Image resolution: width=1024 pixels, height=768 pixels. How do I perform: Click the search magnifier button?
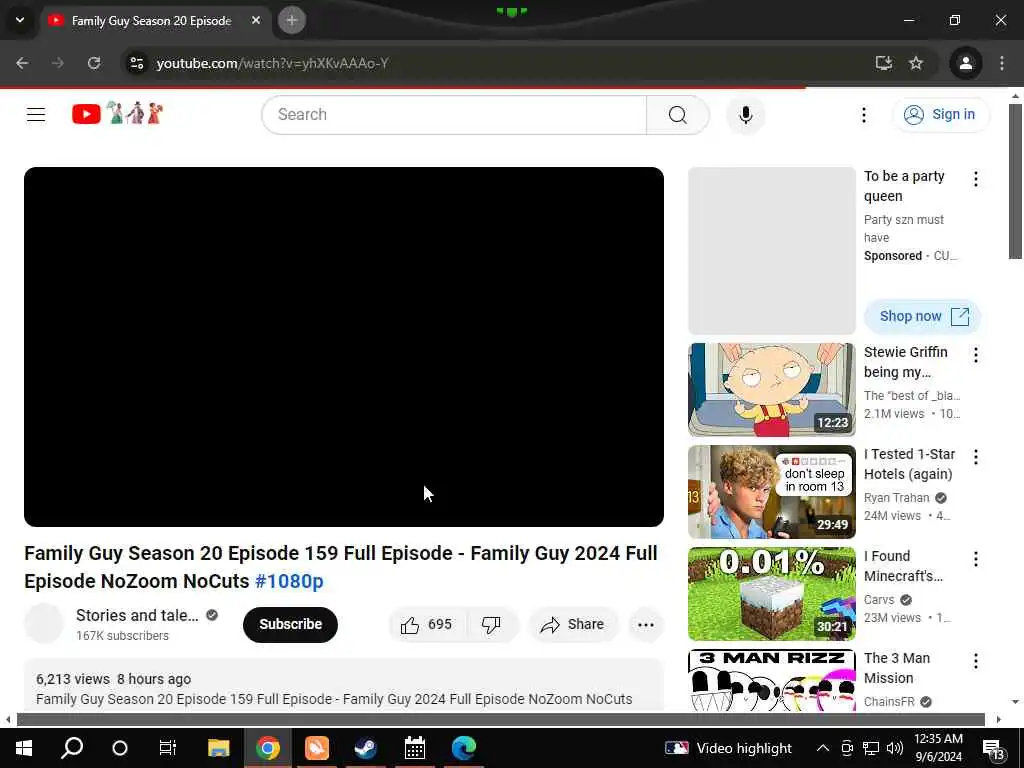[x=678, y=115]
